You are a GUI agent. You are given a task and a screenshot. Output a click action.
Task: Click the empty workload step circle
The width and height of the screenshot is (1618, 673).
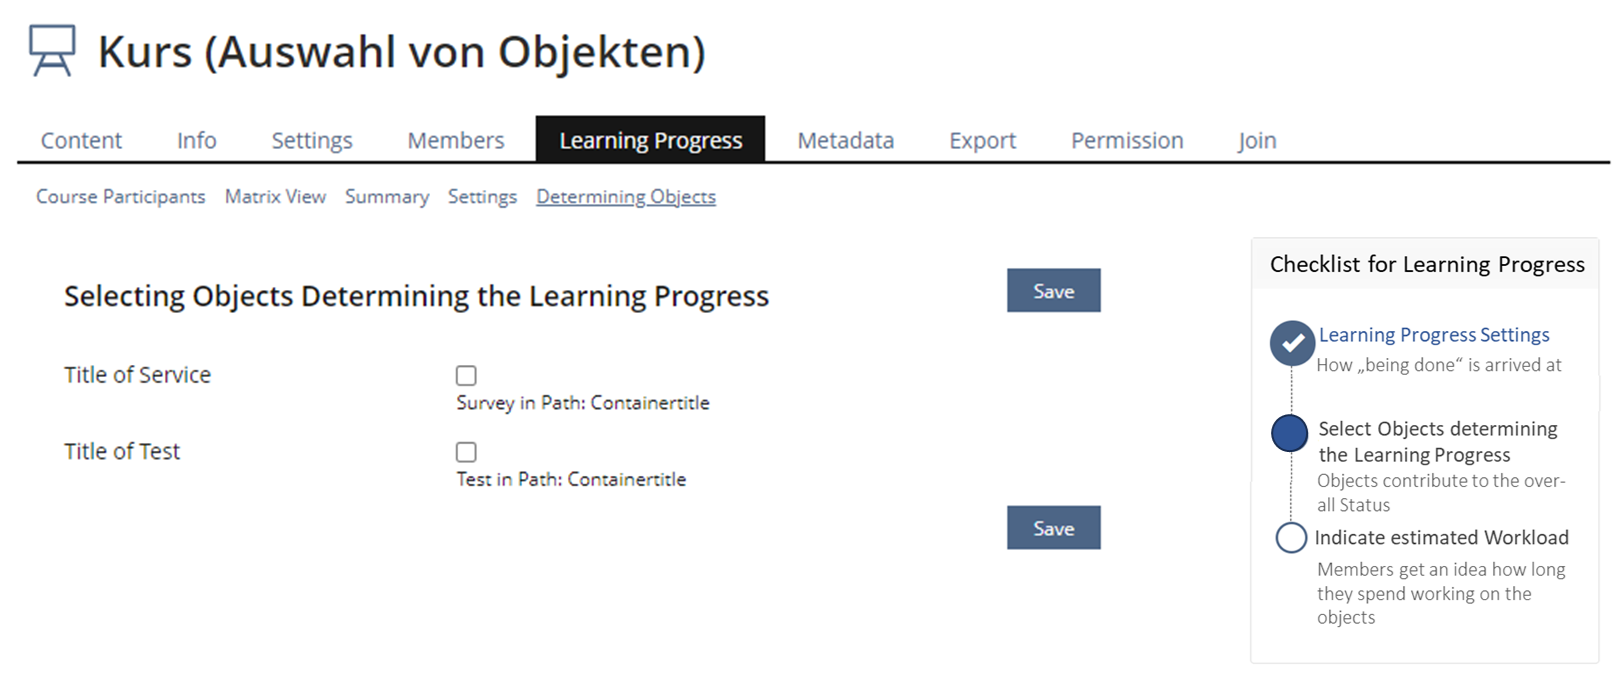1290,538
